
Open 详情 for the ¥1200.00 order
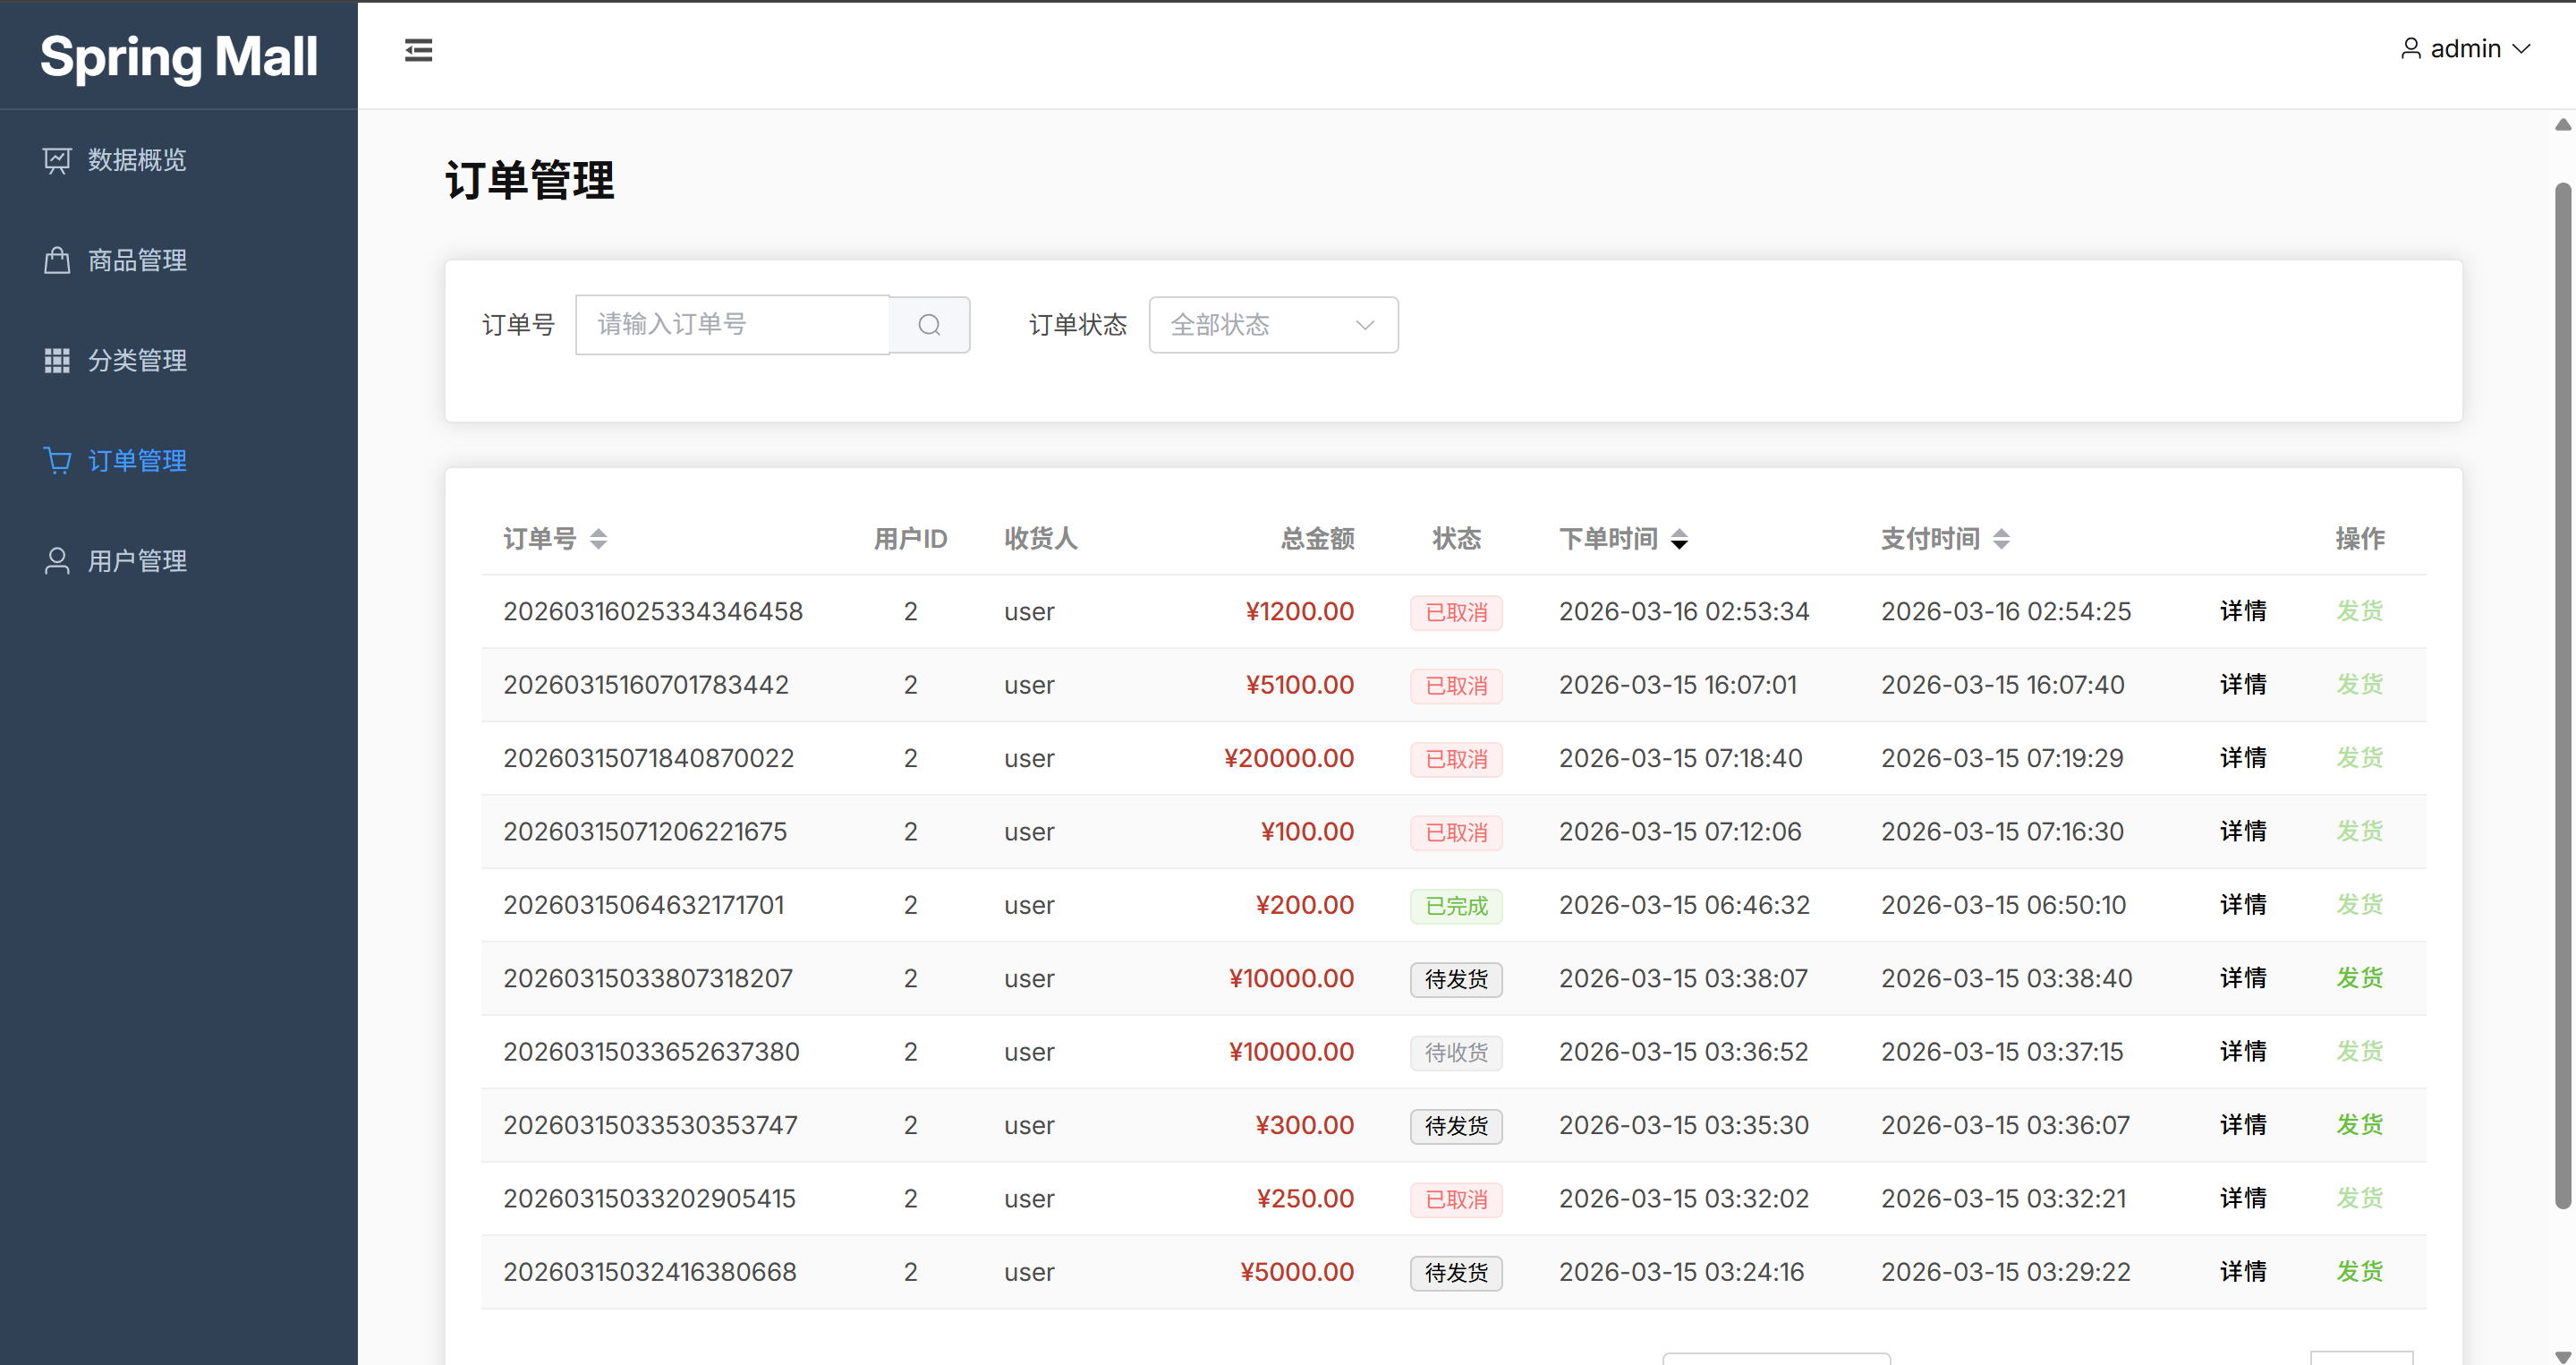(x=2243, y=611)
